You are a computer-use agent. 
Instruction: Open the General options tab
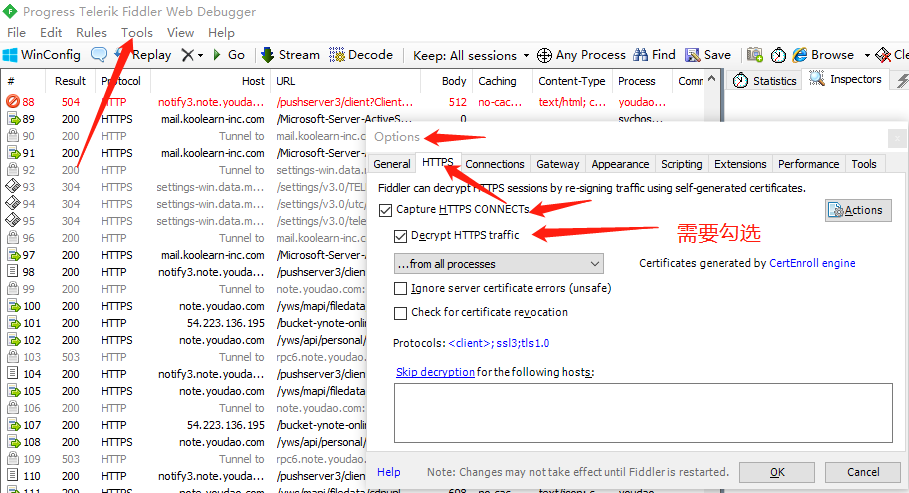pos(392,164)
